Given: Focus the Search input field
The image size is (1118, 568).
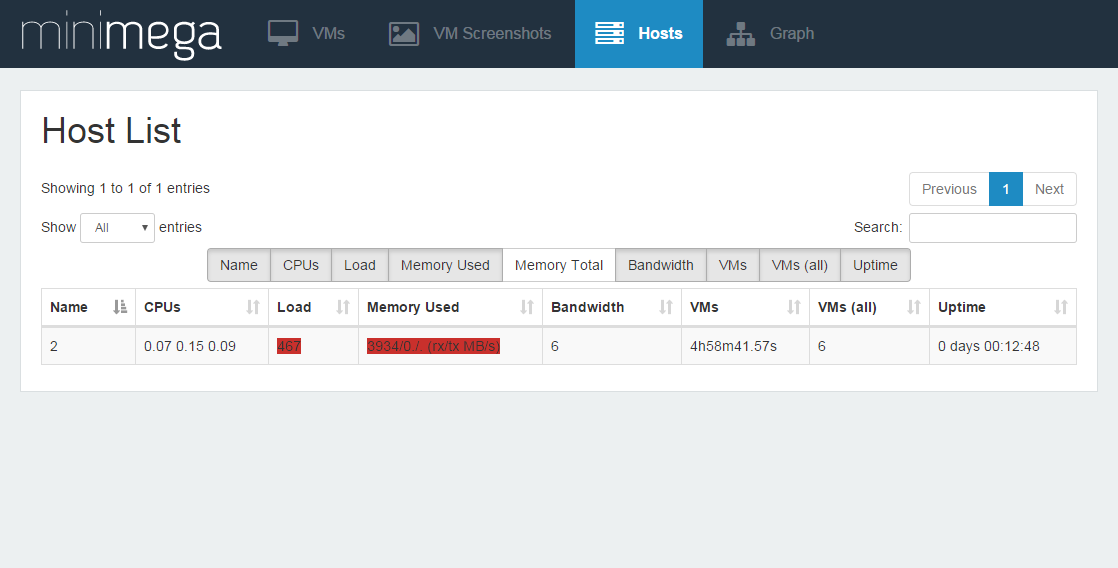Looking at the screenshot, I should pyautogui.click(x=992, y=228).
